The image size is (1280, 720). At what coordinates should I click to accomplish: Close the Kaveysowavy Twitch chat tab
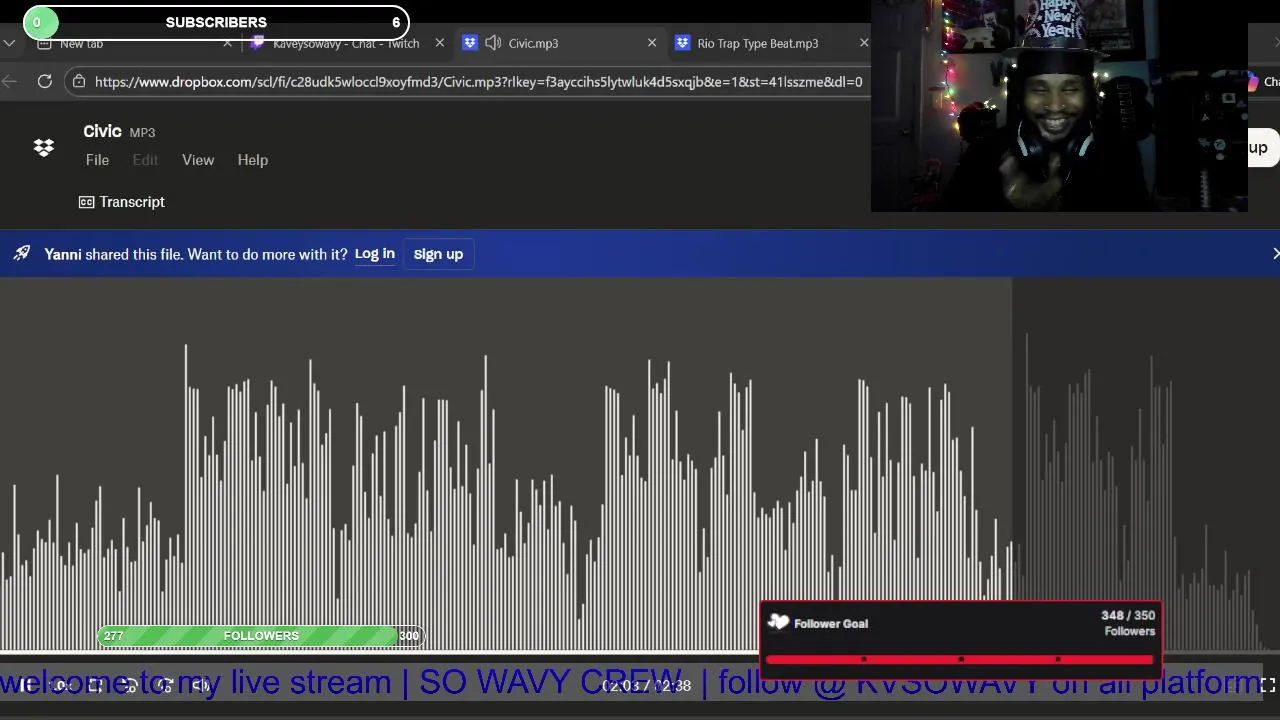tap(439, 43)
